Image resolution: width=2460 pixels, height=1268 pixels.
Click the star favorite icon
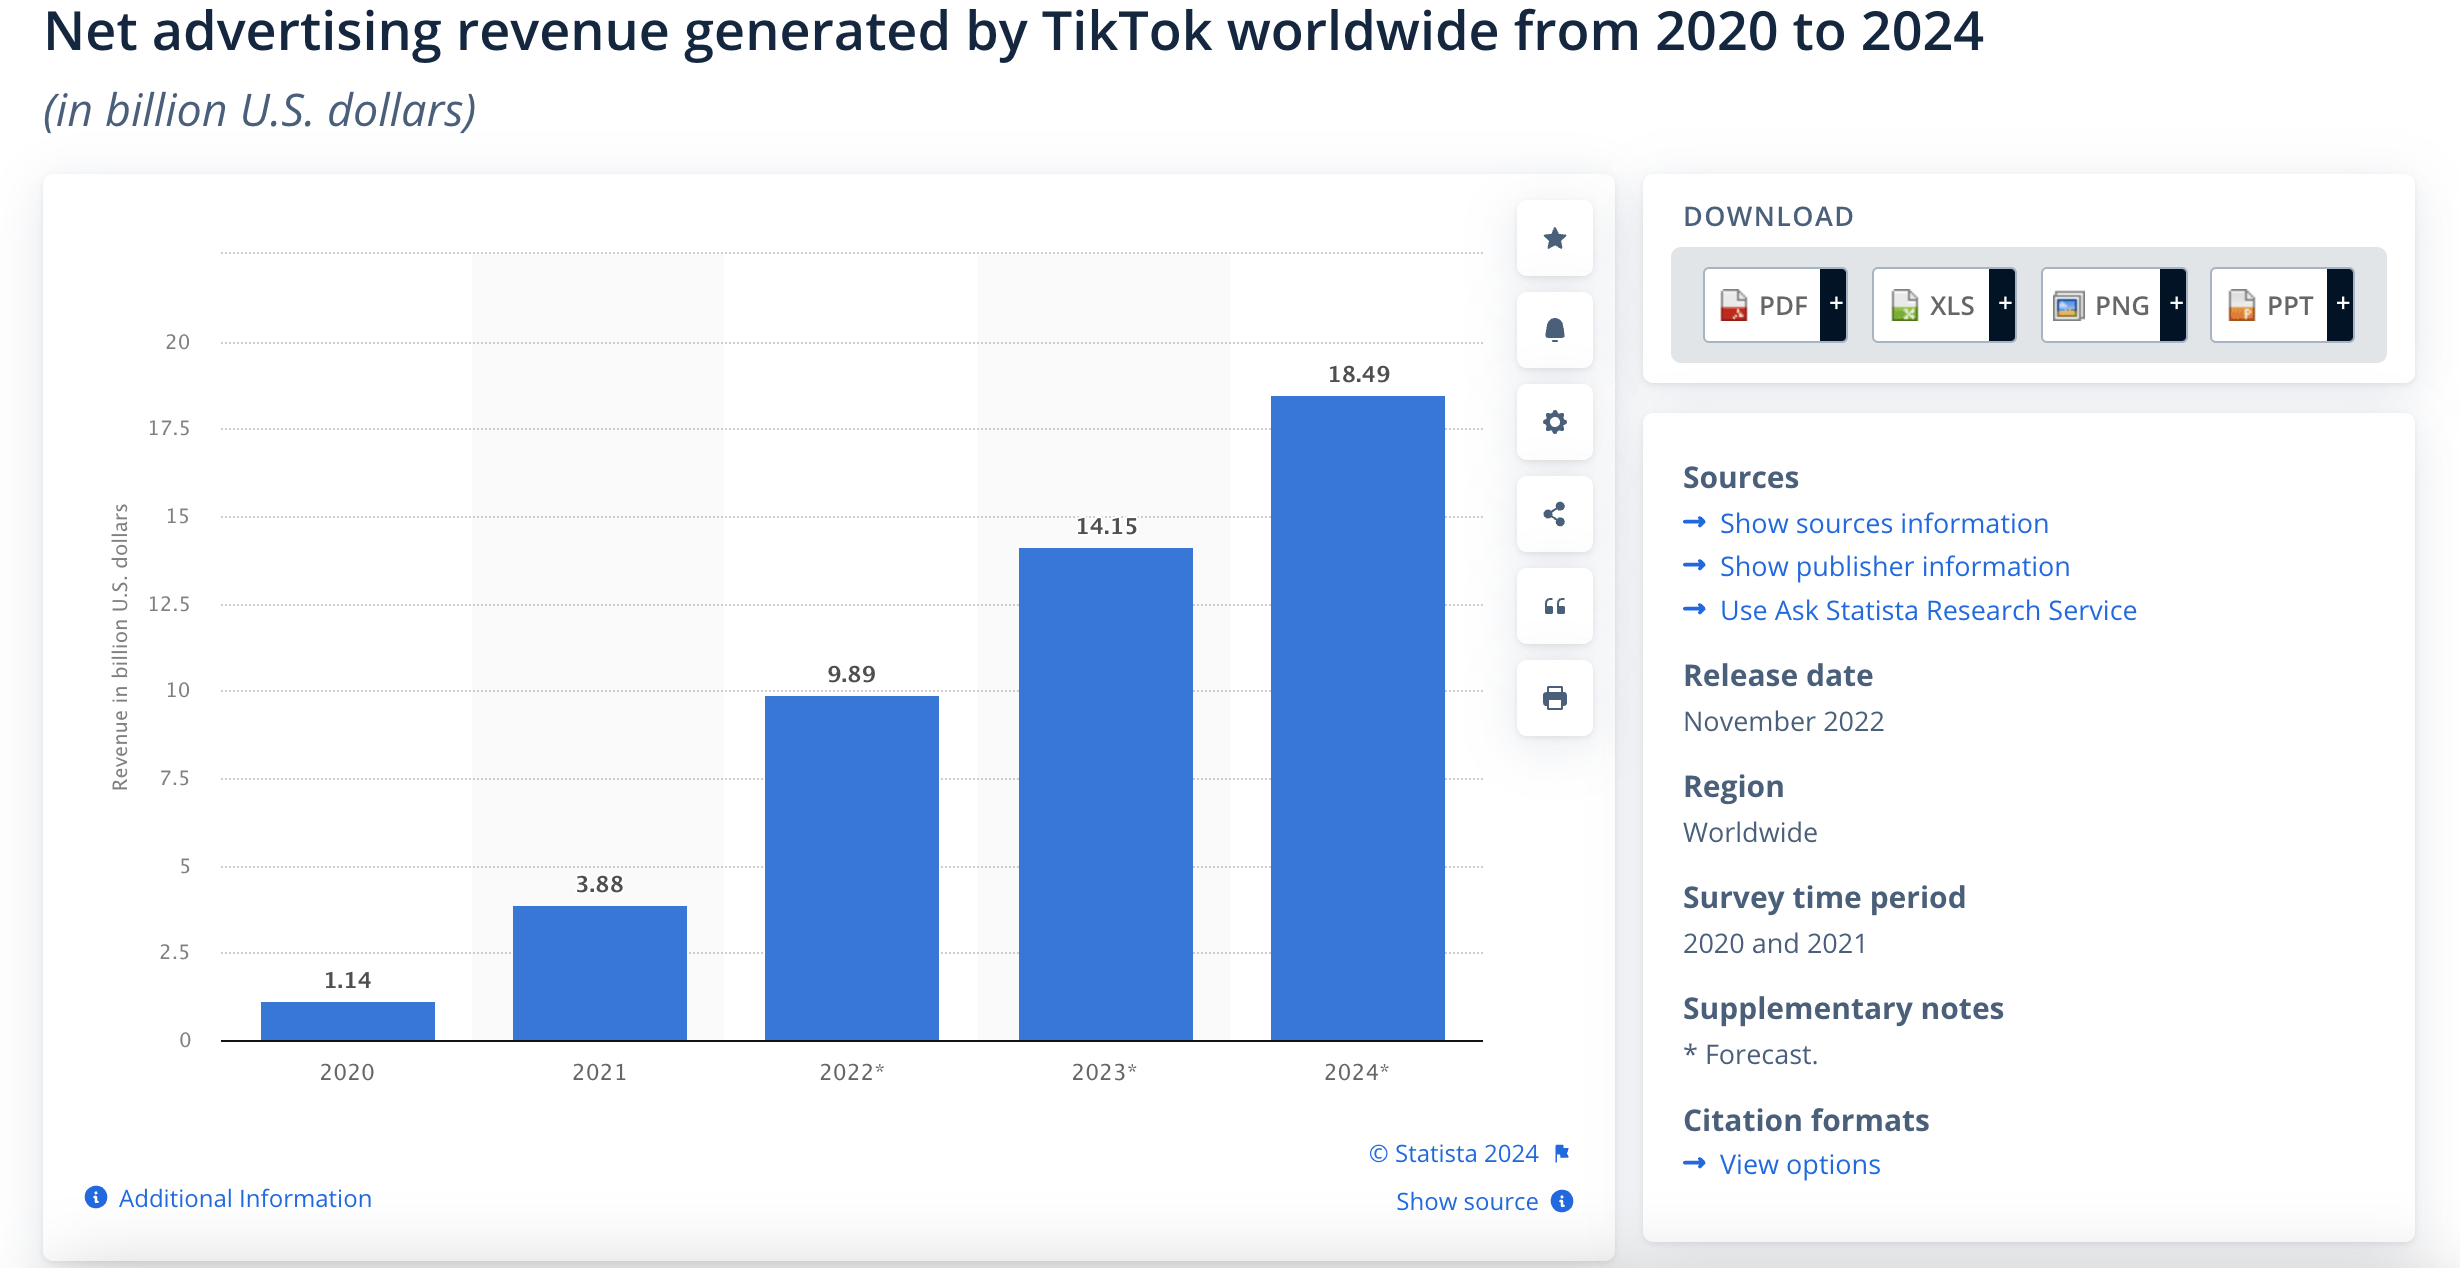pyautogui.click(x=1554, y=238)
